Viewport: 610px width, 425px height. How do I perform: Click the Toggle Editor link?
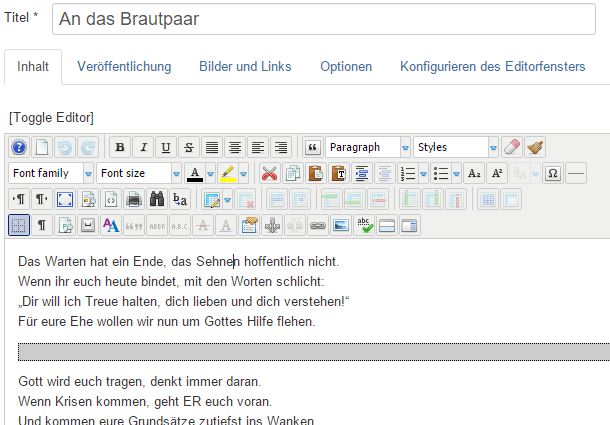(x=51, y=118)
